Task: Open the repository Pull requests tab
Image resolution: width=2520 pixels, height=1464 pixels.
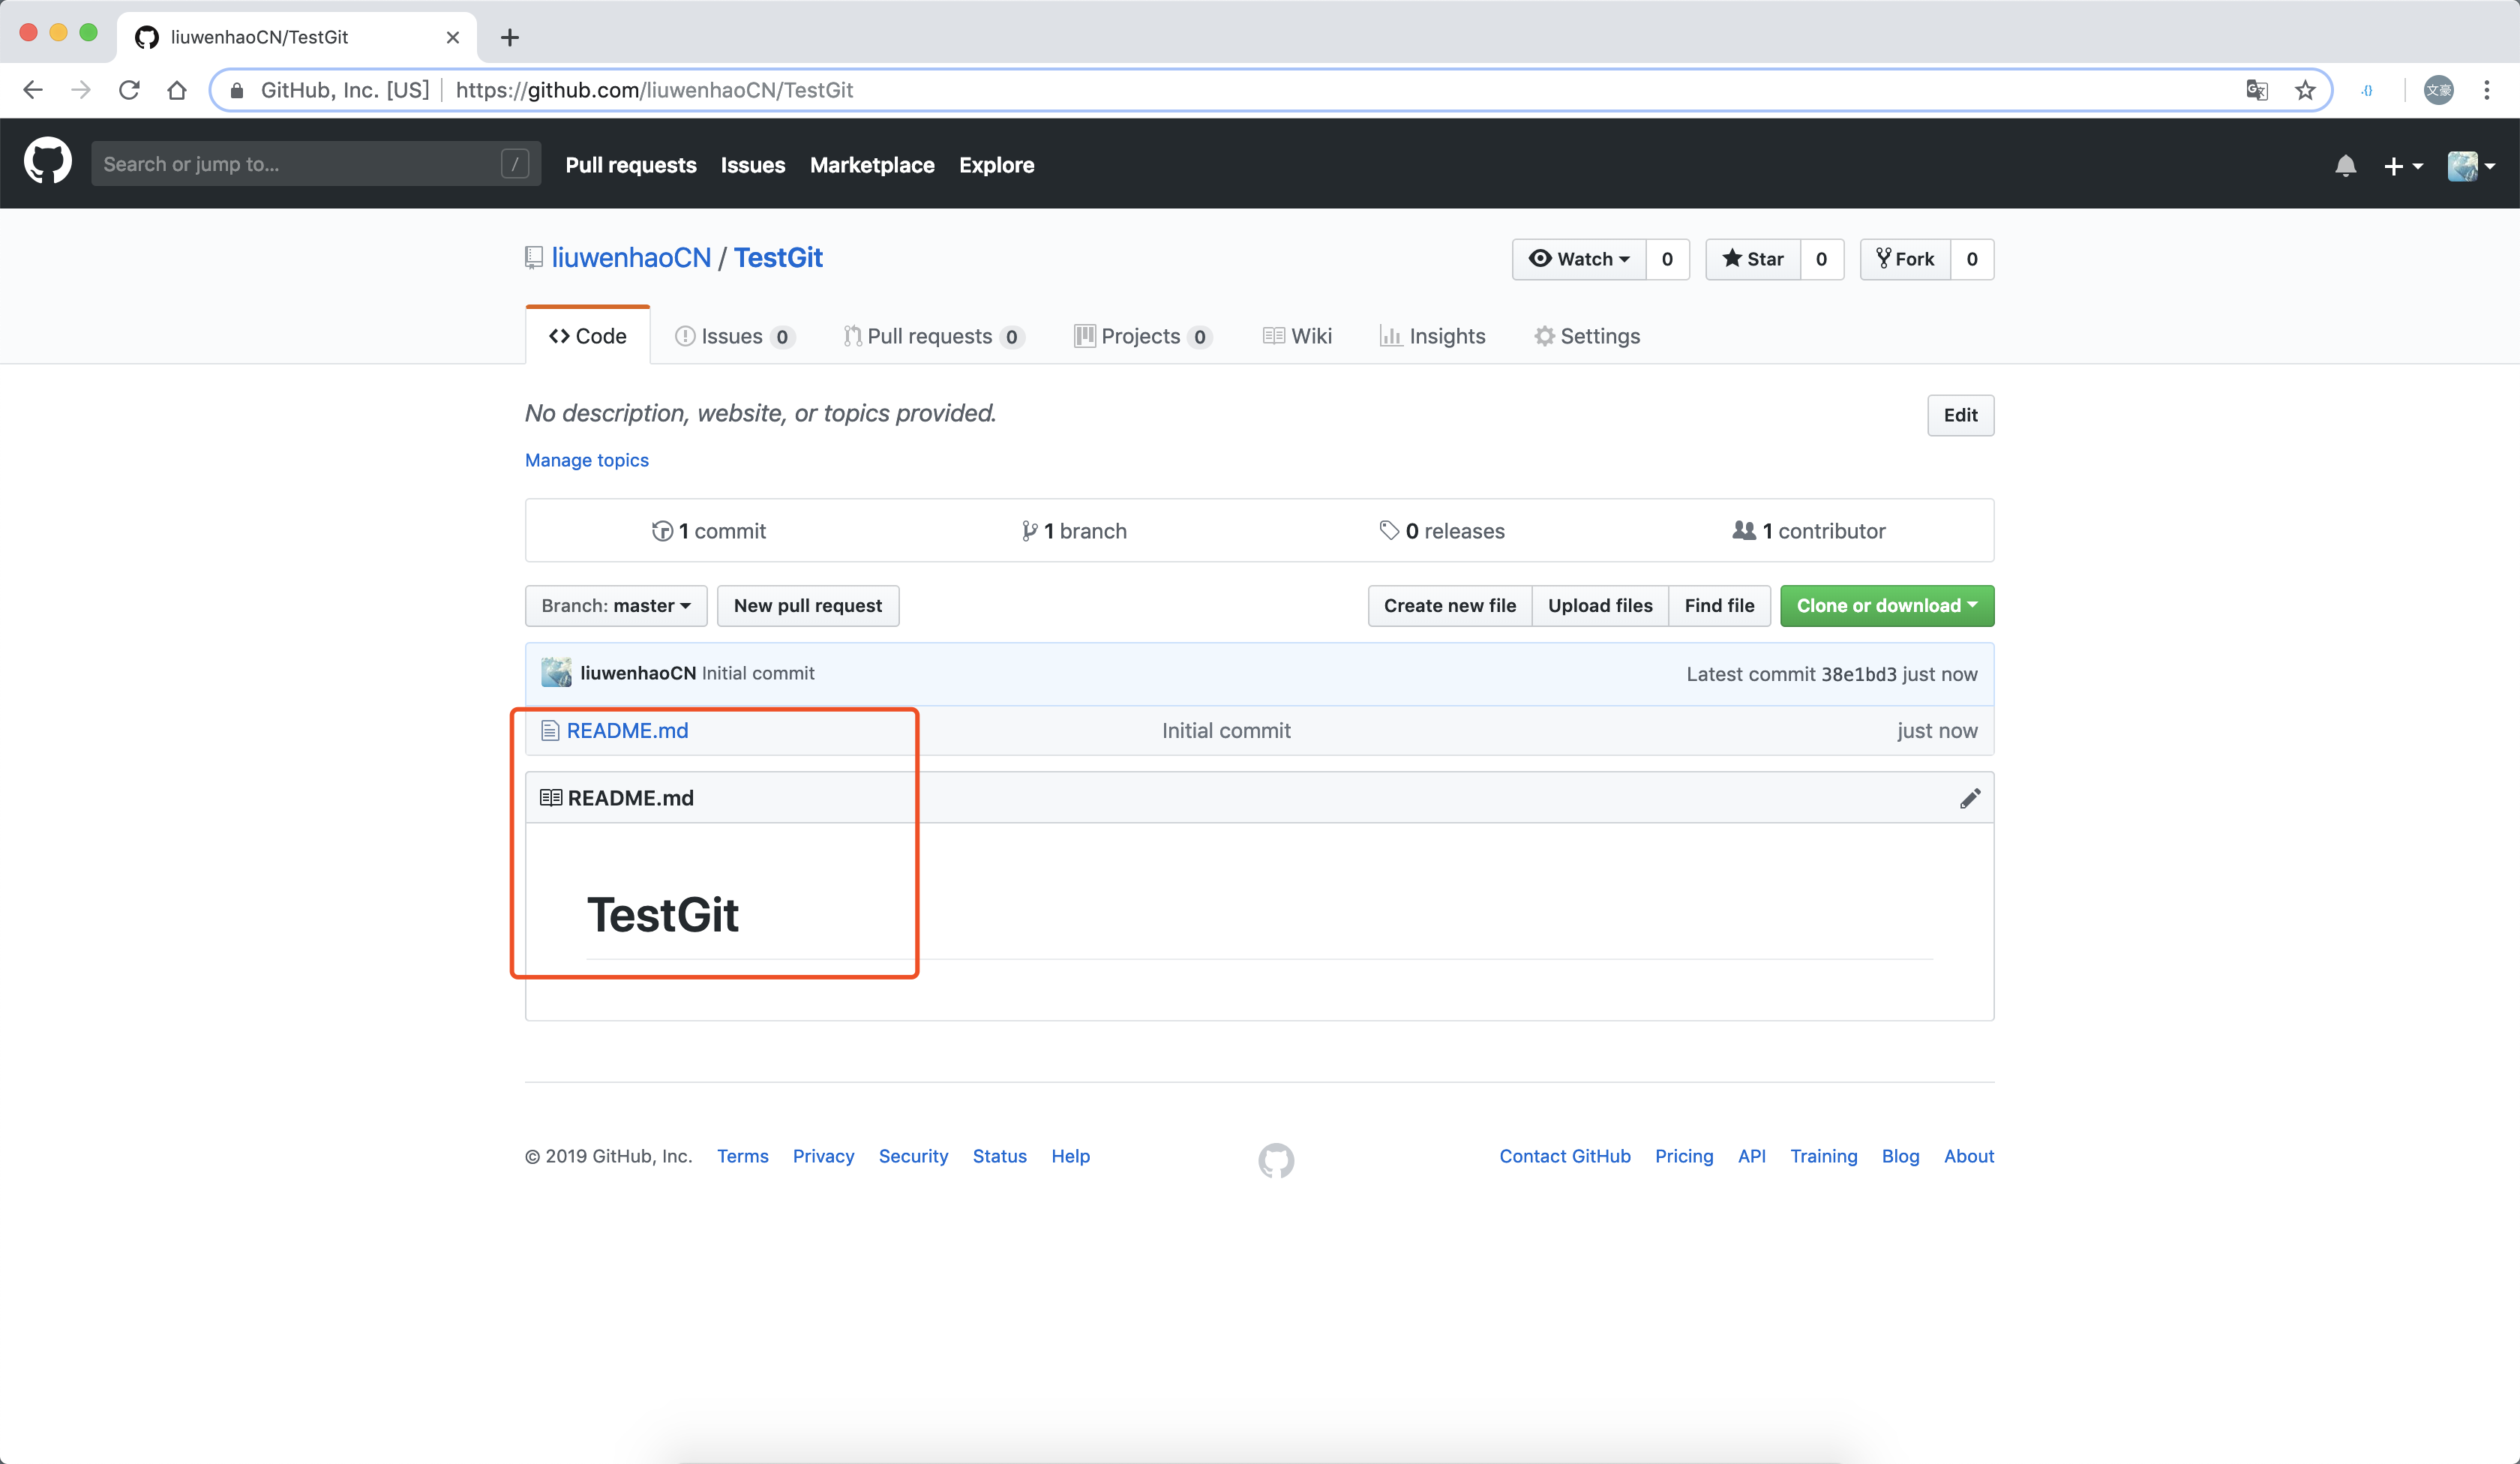Action: [934, 336]
